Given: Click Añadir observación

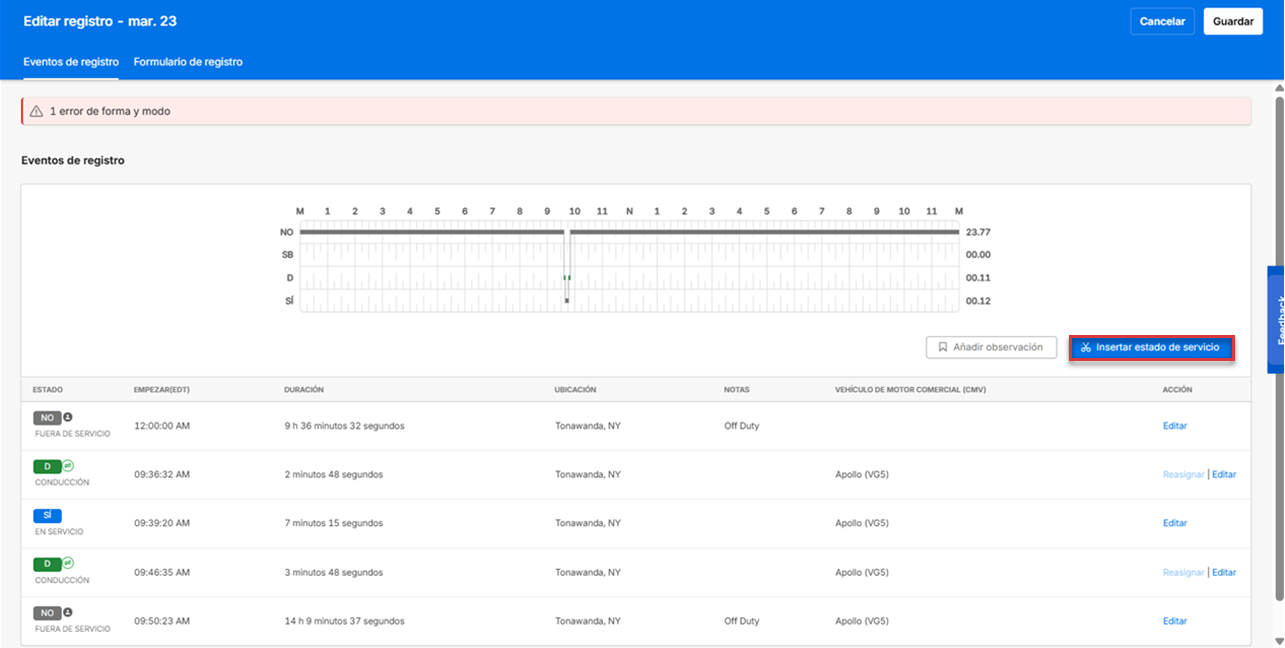Looking at the screenshot, I should [991, 347].
